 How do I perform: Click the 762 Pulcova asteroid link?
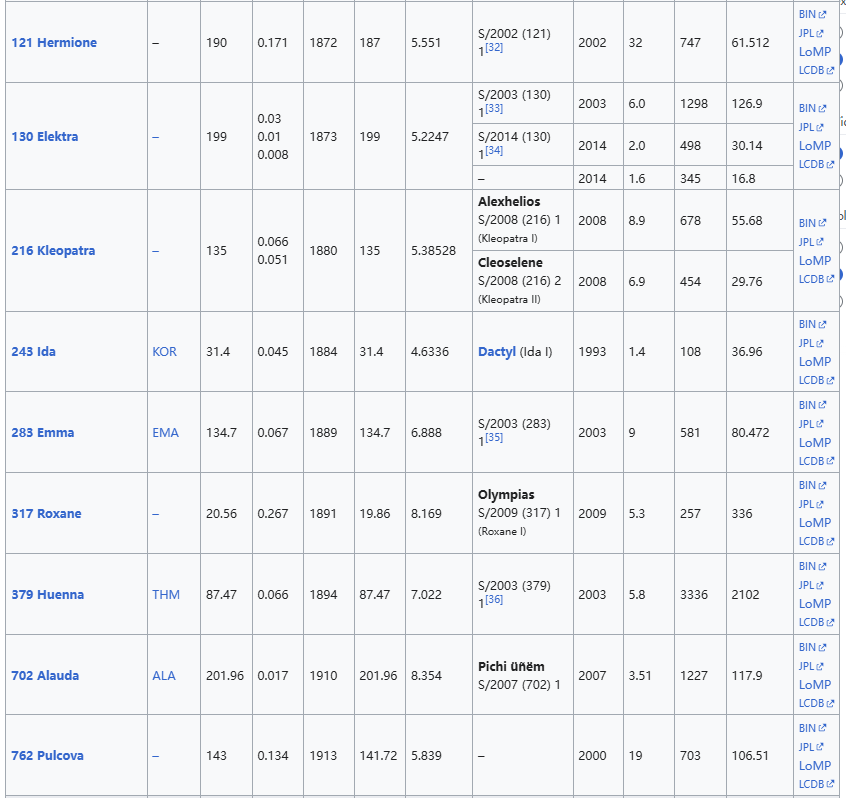[47, 756]
